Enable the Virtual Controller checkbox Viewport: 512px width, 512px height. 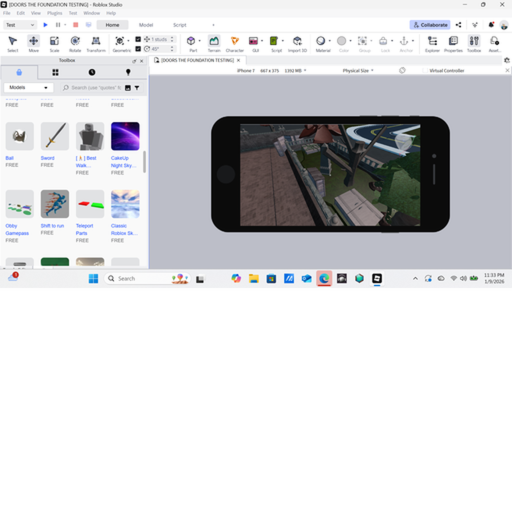click(x=425, y=71)
